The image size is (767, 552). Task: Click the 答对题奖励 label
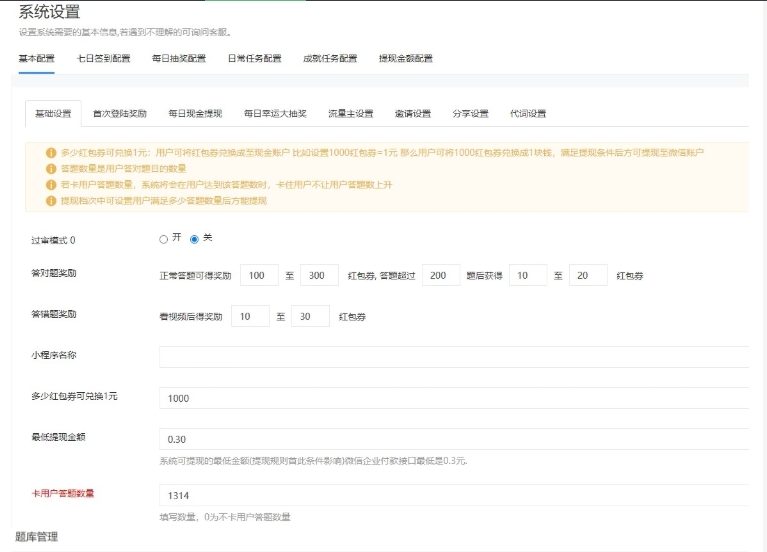coord(54,273)
